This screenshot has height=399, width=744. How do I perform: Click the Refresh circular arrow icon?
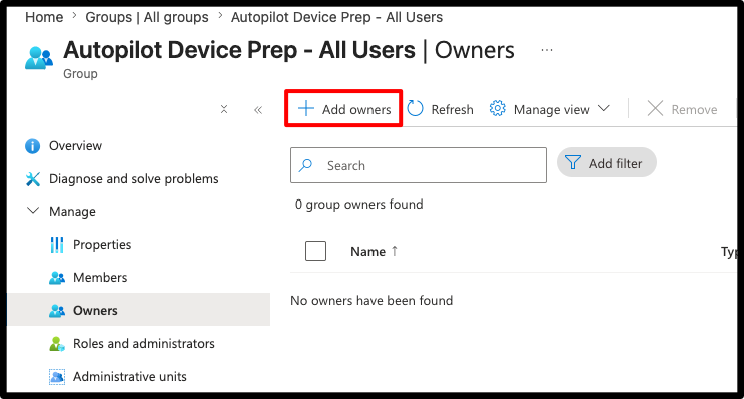(415, 109)
